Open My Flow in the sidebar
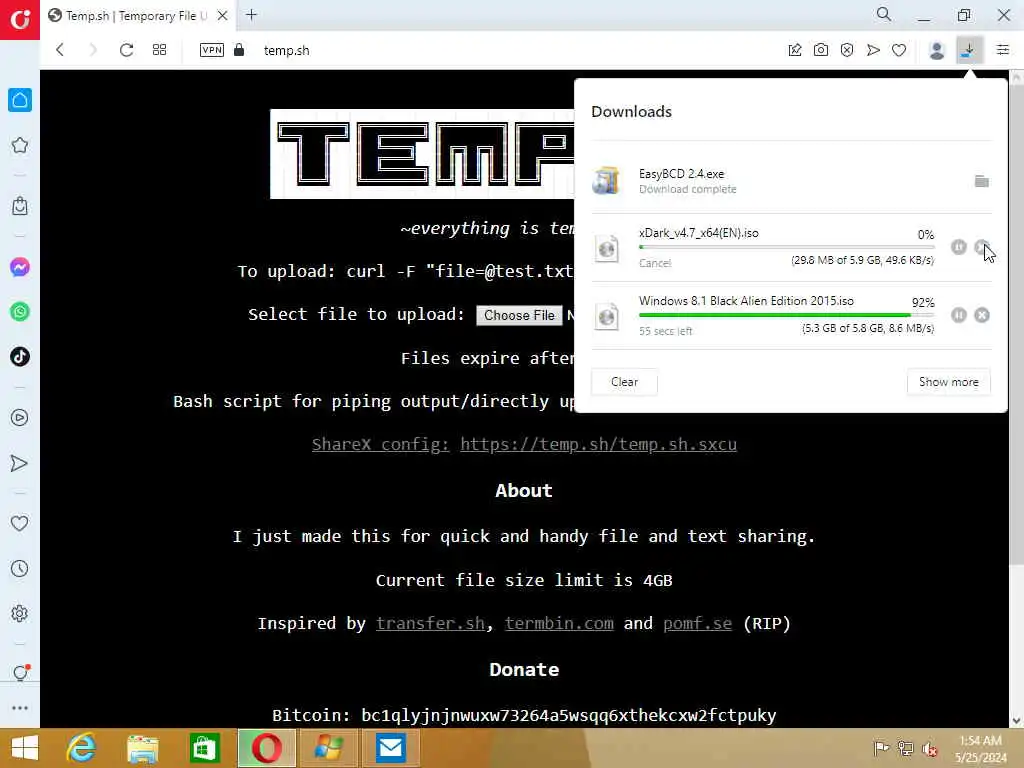1024x768 pixels. coord(20,463)
